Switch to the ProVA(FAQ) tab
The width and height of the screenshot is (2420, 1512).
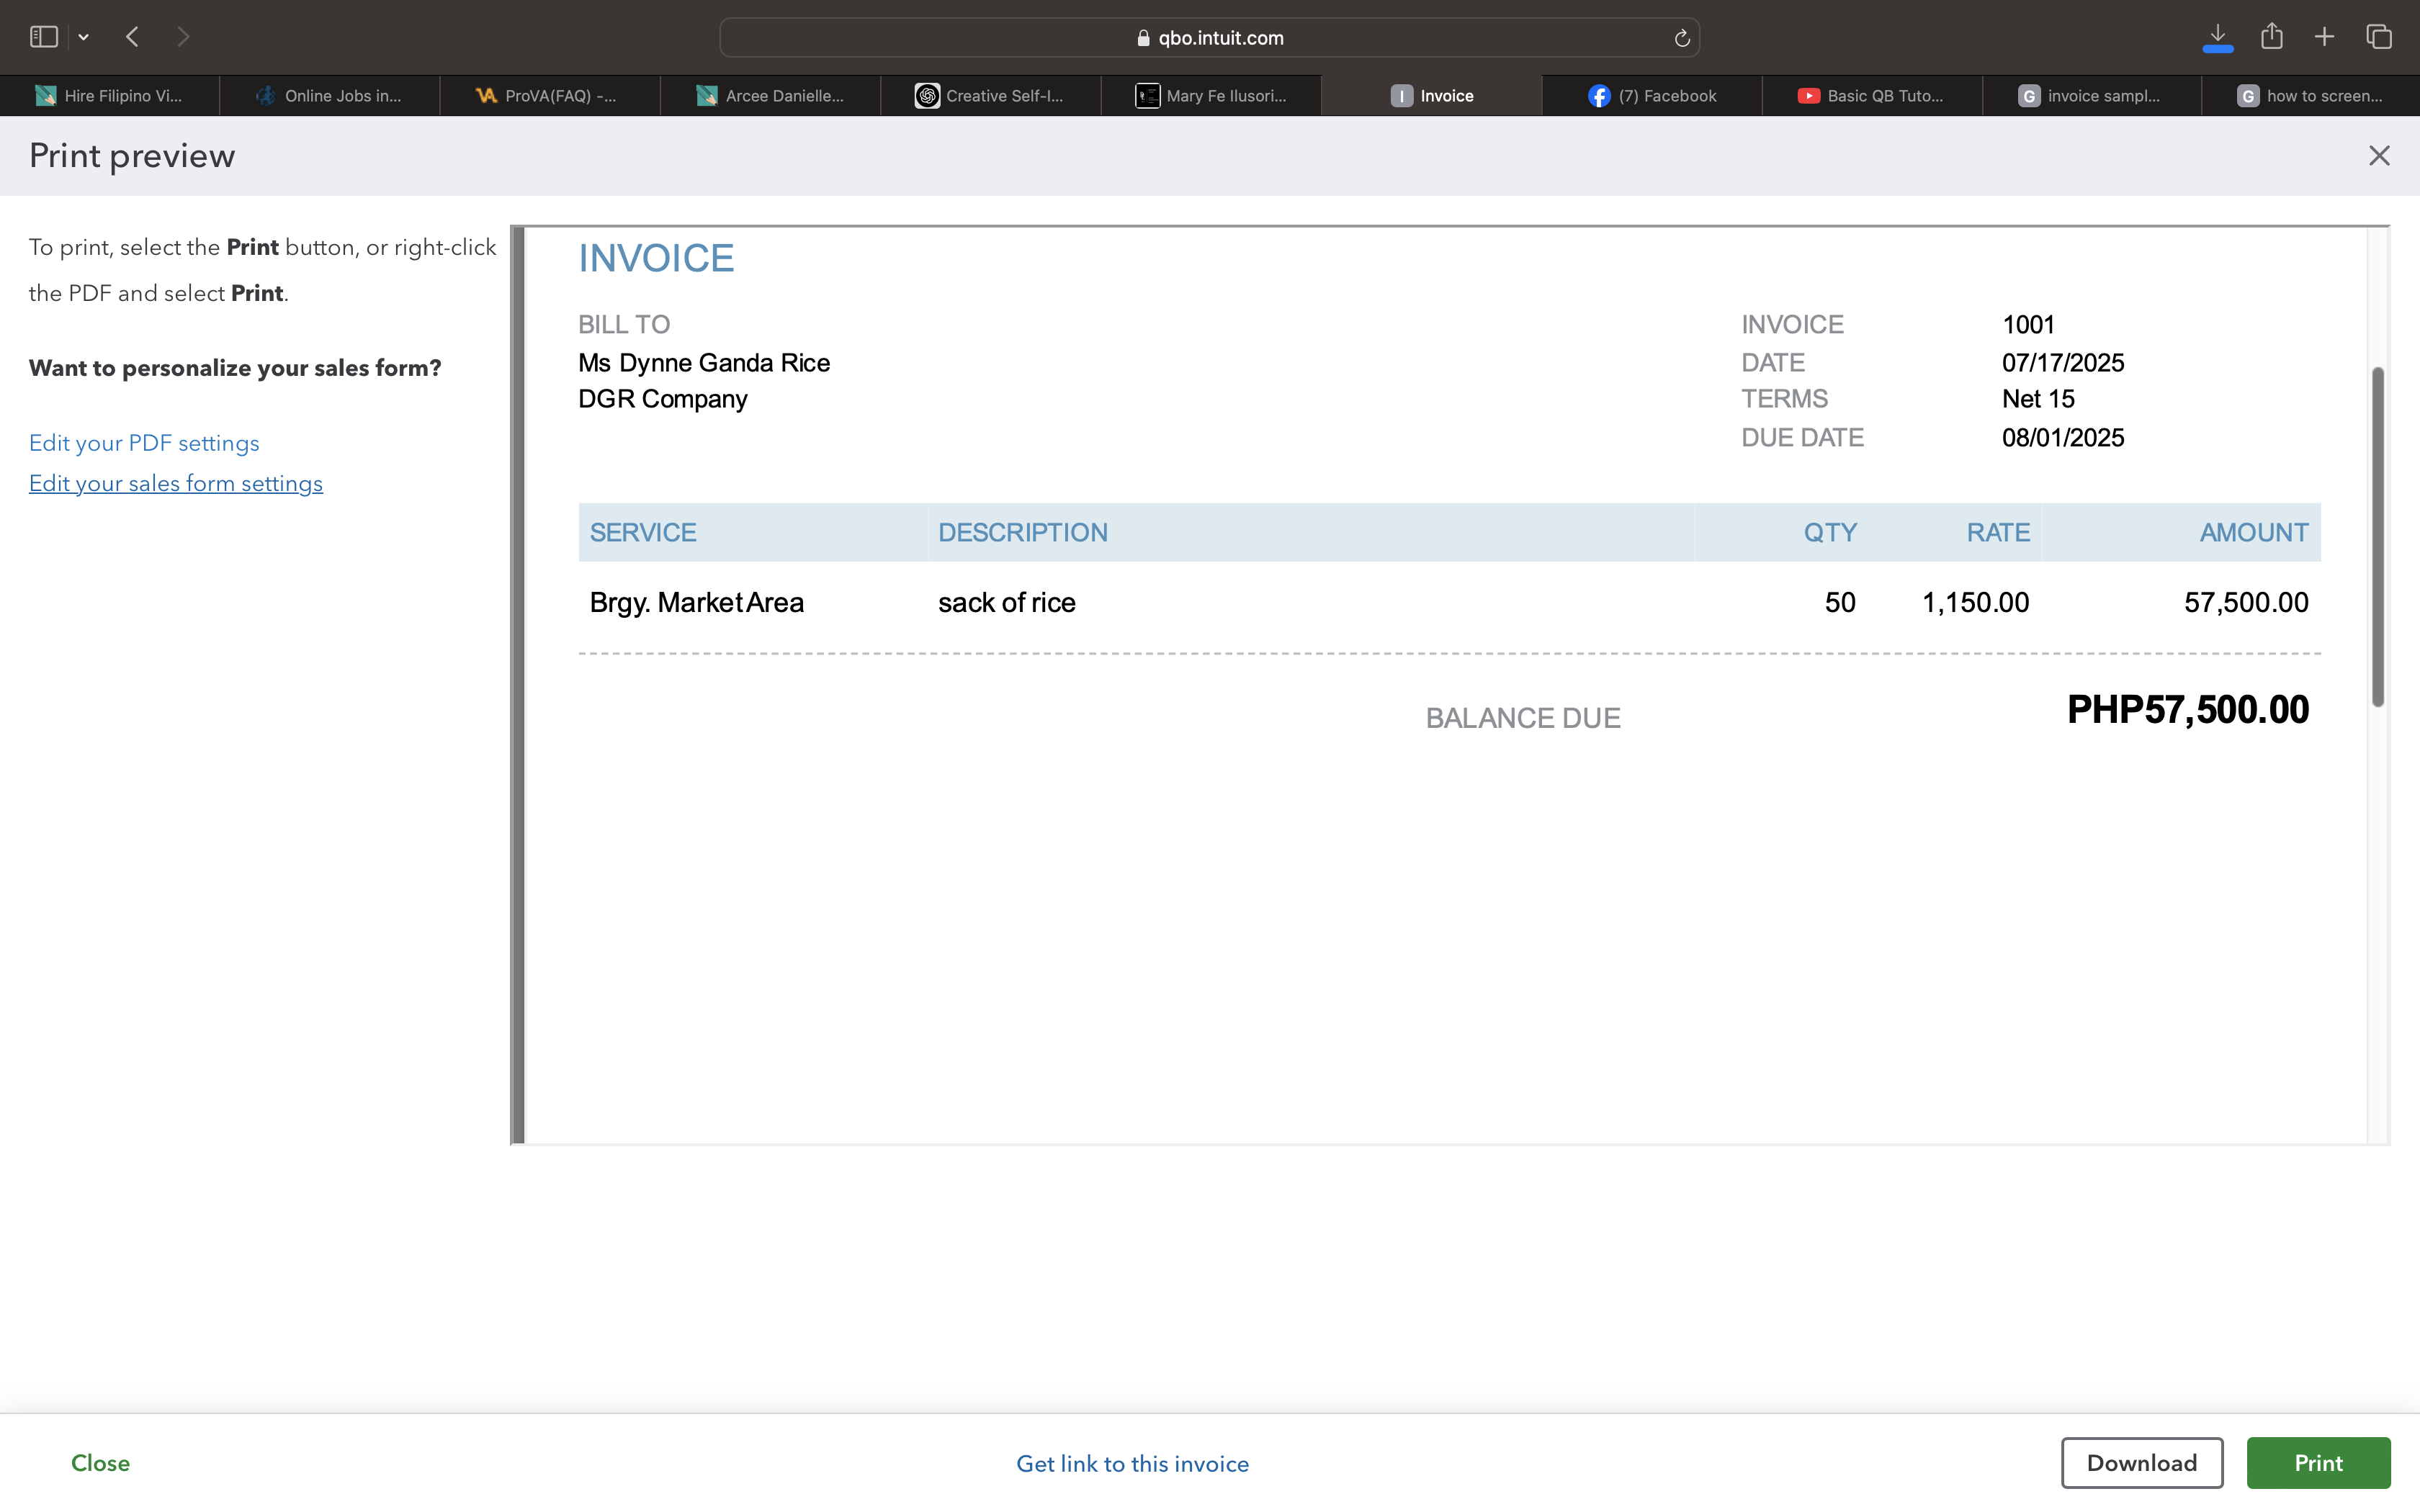pyautogui.click(x=550, y=96)
